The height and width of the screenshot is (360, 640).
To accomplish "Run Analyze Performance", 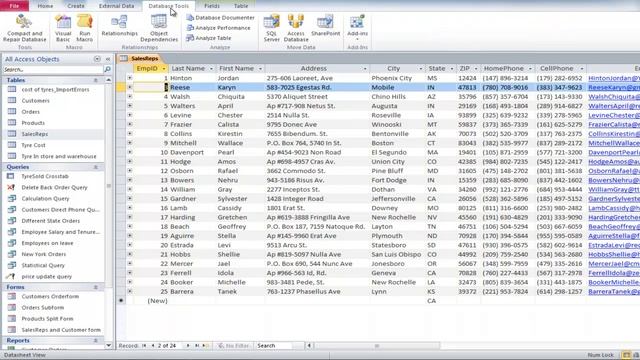I will (x=218, y=28).
